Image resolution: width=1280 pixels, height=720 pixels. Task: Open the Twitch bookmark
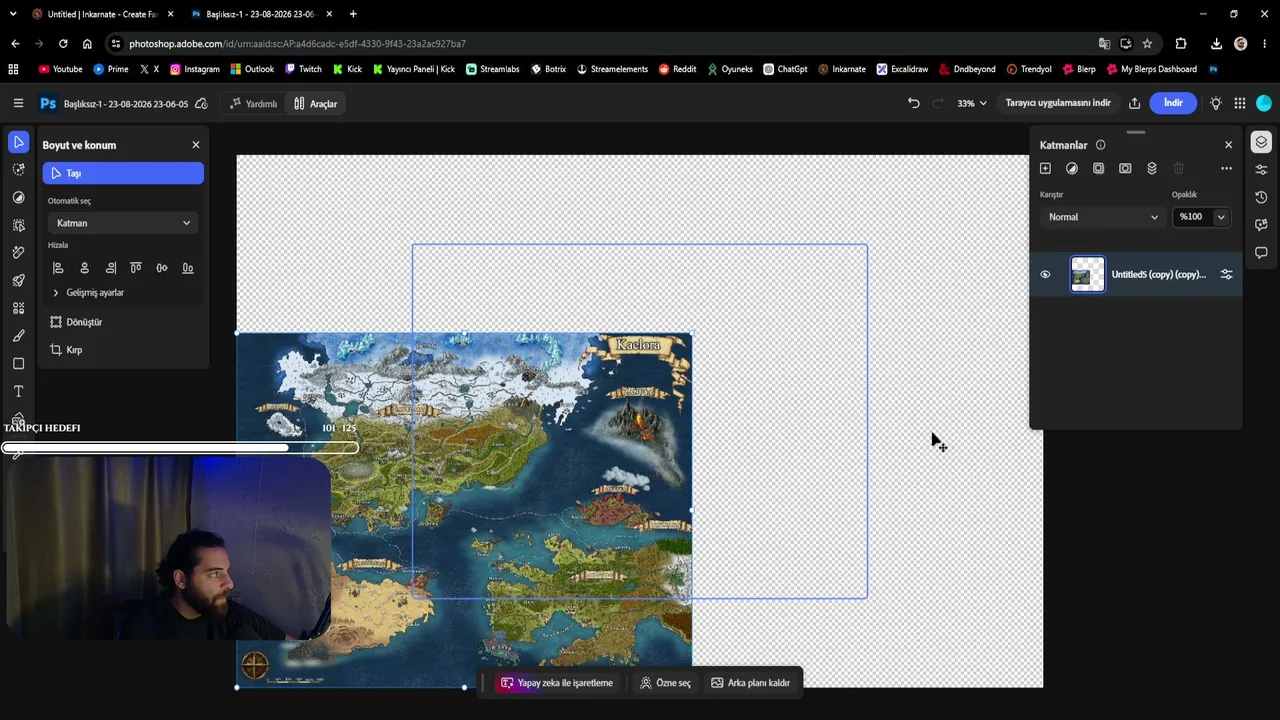click(x=303, y=69)
